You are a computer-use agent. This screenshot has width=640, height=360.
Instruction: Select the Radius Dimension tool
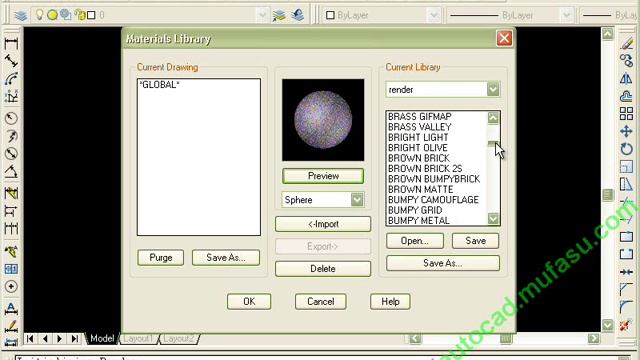(11, 118)
